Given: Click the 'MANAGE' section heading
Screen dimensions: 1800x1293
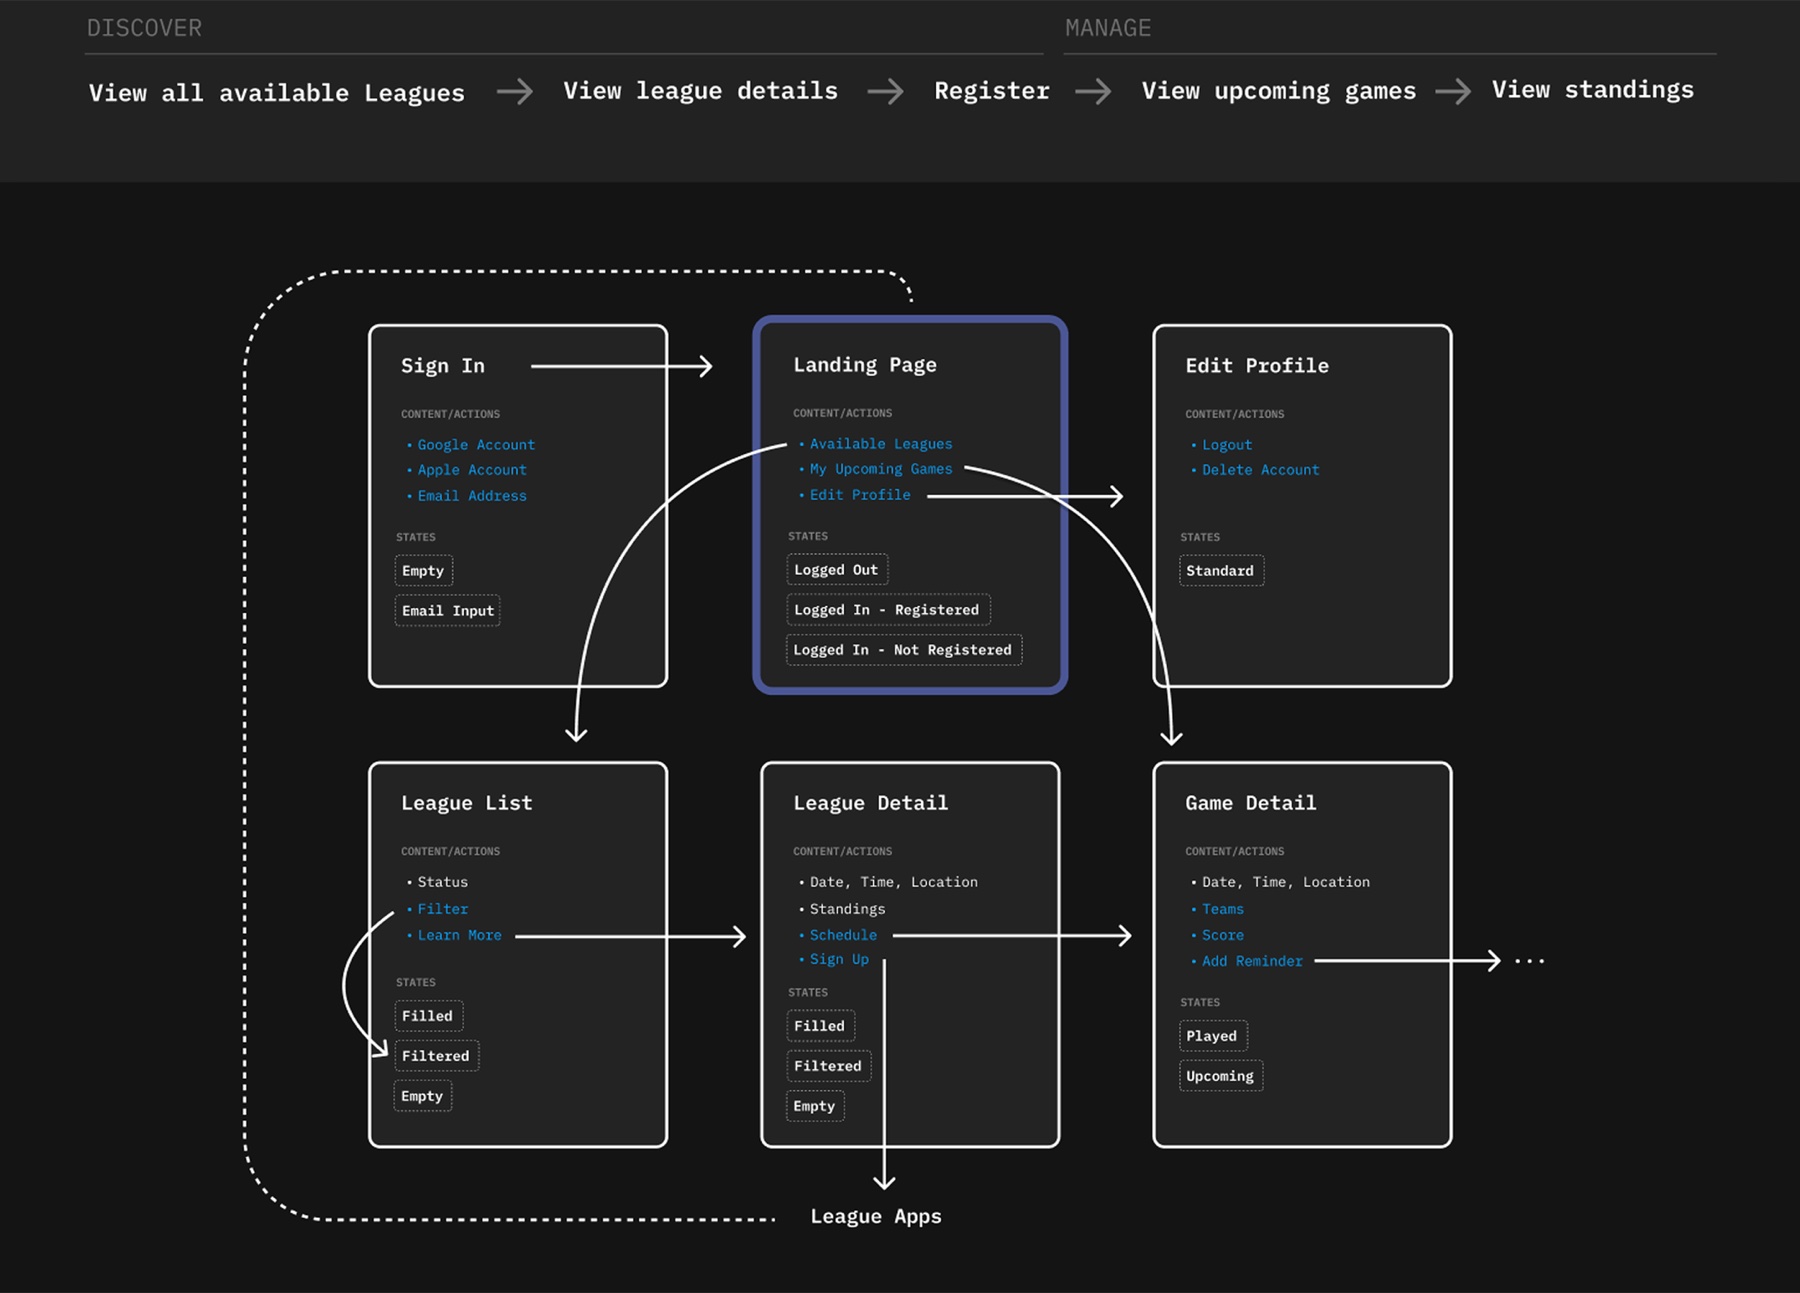Looking at the screenshot, I should click(1108, 28).
